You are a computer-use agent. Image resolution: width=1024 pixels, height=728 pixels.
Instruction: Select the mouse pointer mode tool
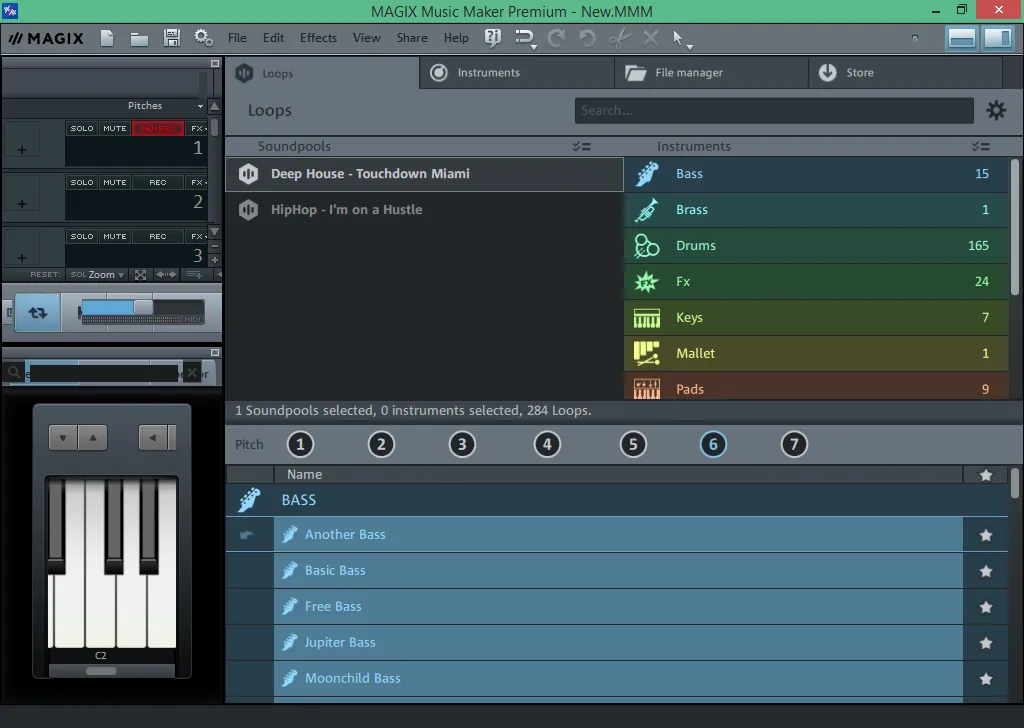(678, 38)
